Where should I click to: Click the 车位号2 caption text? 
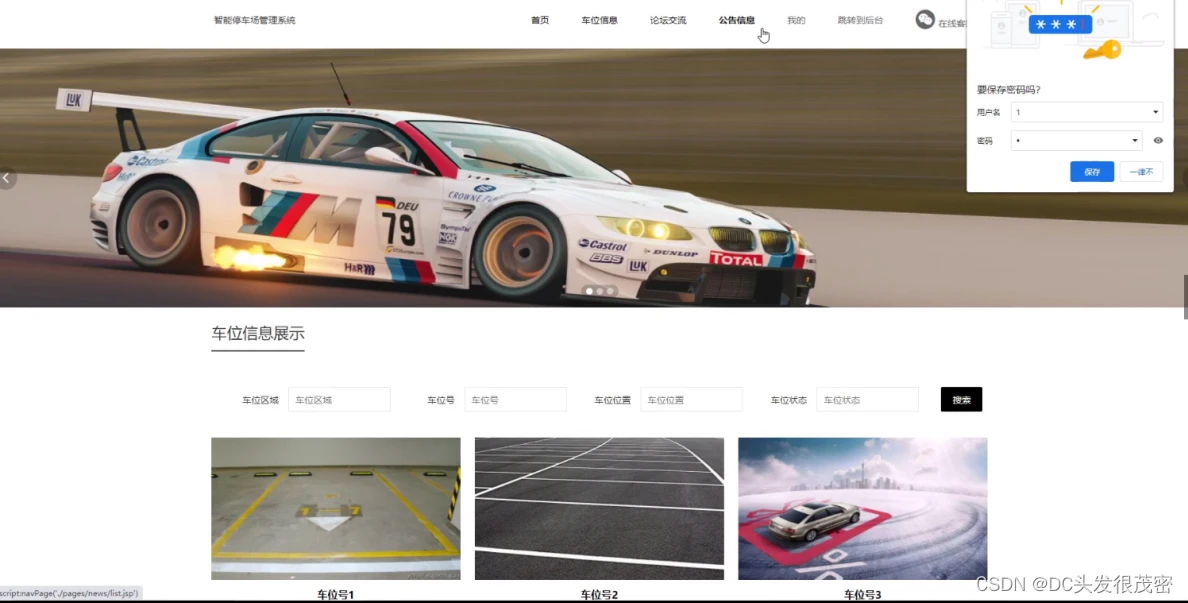[x=599, y=595]
